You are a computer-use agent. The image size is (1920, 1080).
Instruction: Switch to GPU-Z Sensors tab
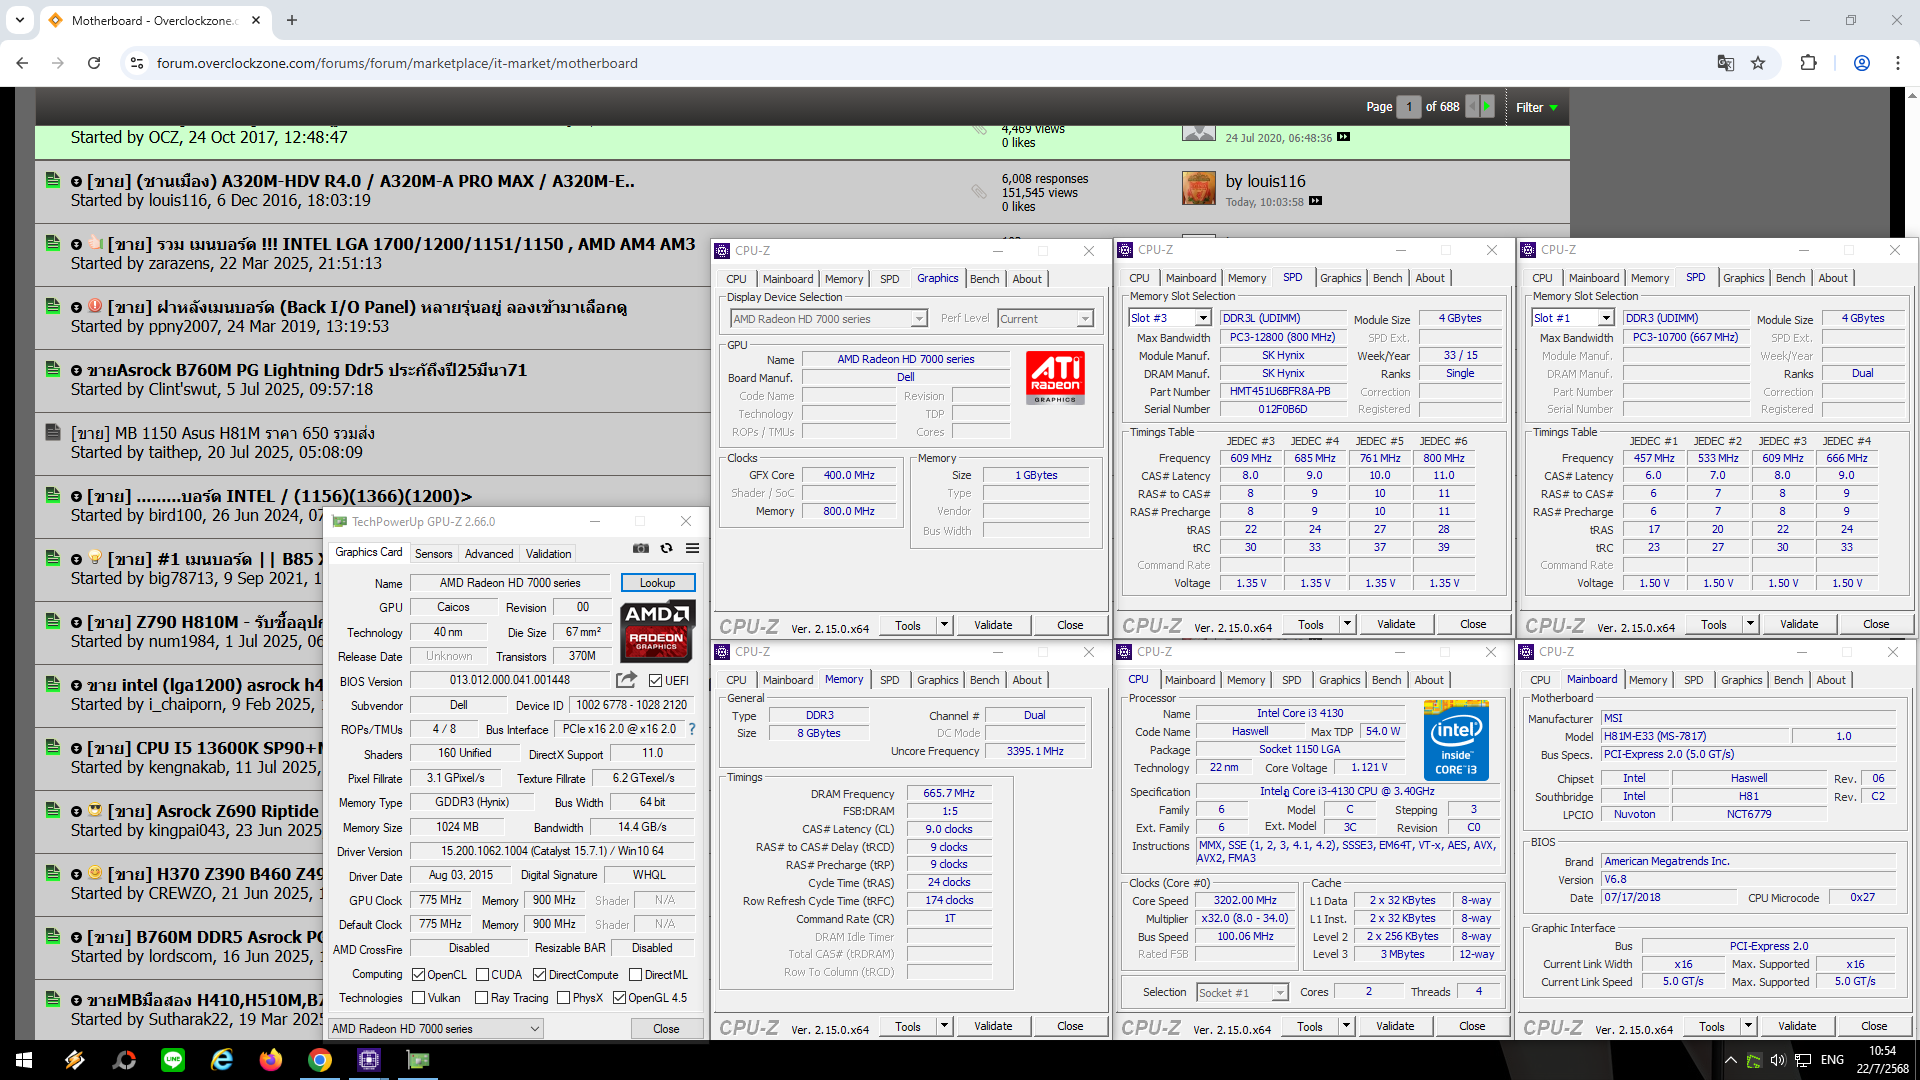[433, 553]
